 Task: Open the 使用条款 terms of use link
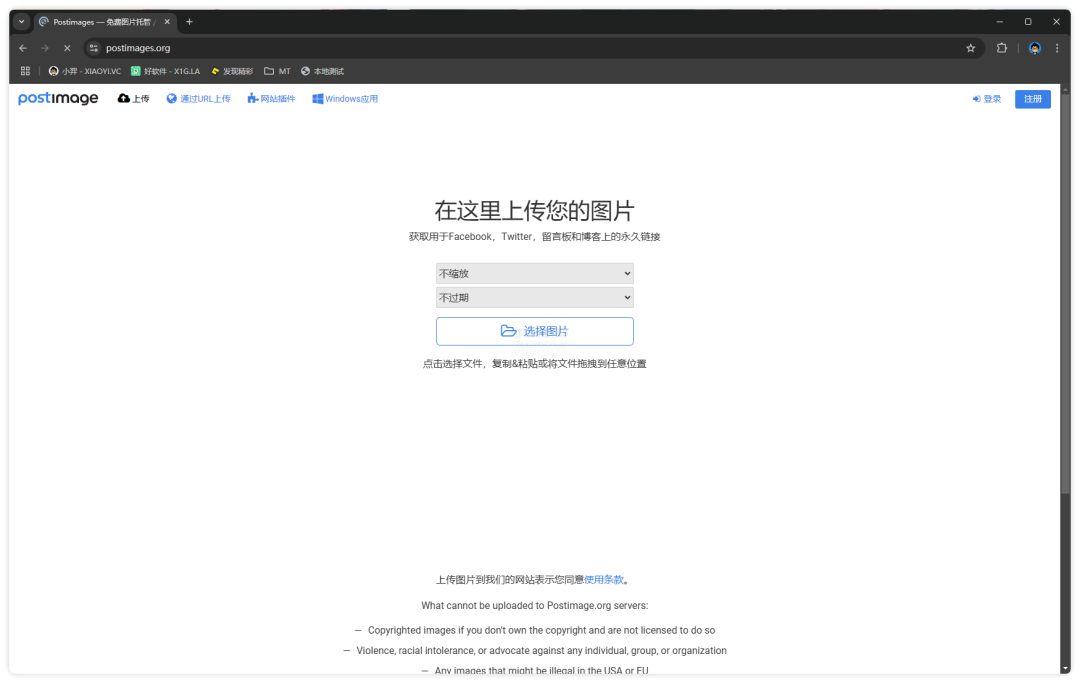603,580
